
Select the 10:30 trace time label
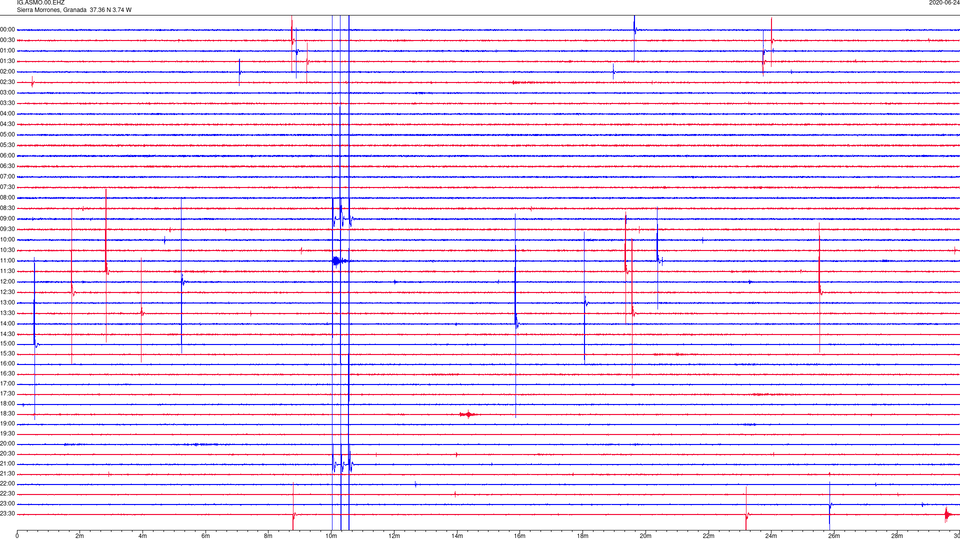coord(8,250)
